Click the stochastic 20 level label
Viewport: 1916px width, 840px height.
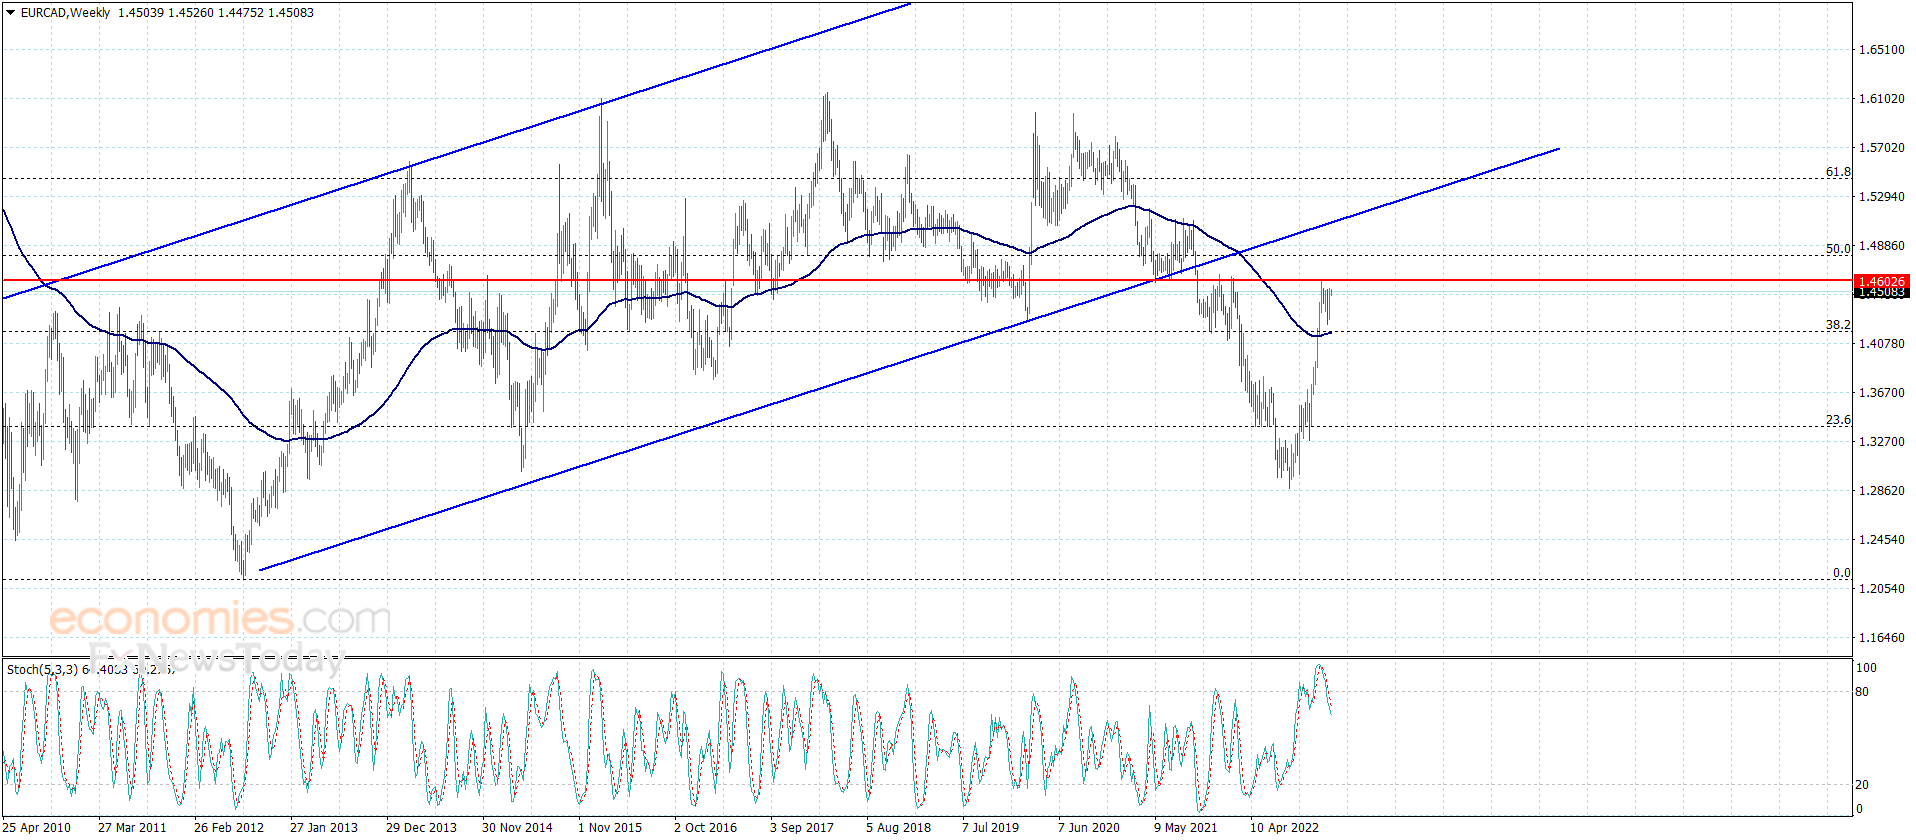pos(1862,785)
